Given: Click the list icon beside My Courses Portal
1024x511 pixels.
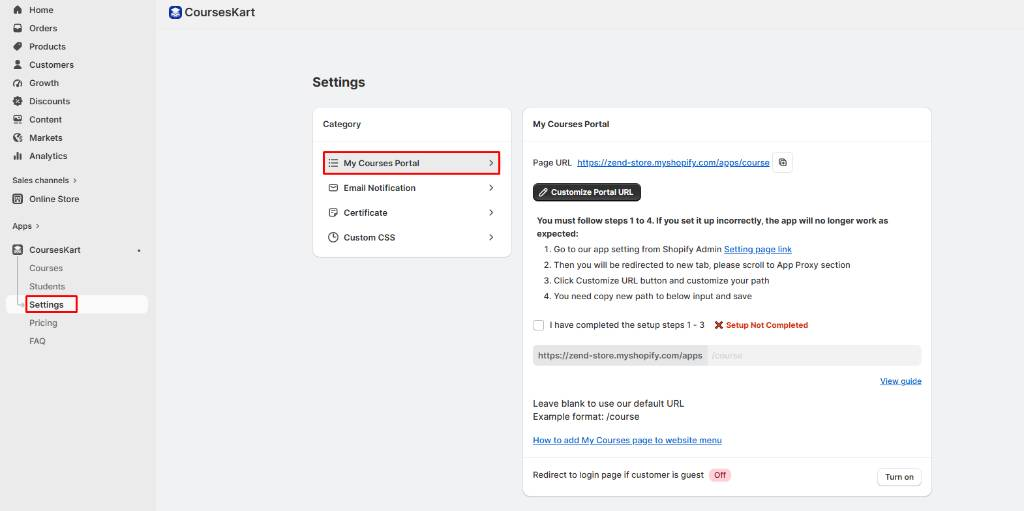Looking at the screenshot, I should [333, 163].
